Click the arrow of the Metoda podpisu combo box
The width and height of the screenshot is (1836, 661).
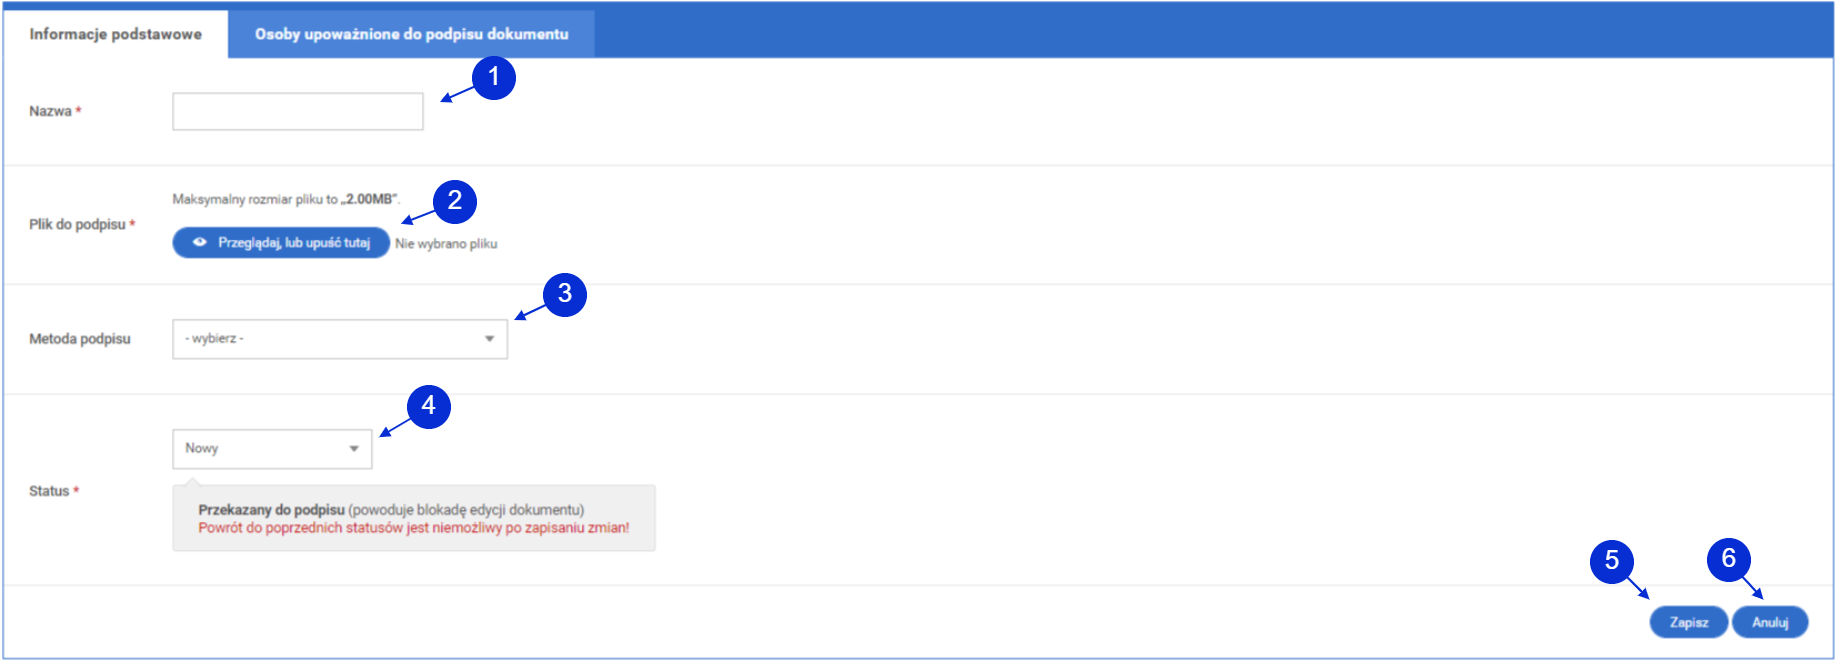(x=490, y=339)
